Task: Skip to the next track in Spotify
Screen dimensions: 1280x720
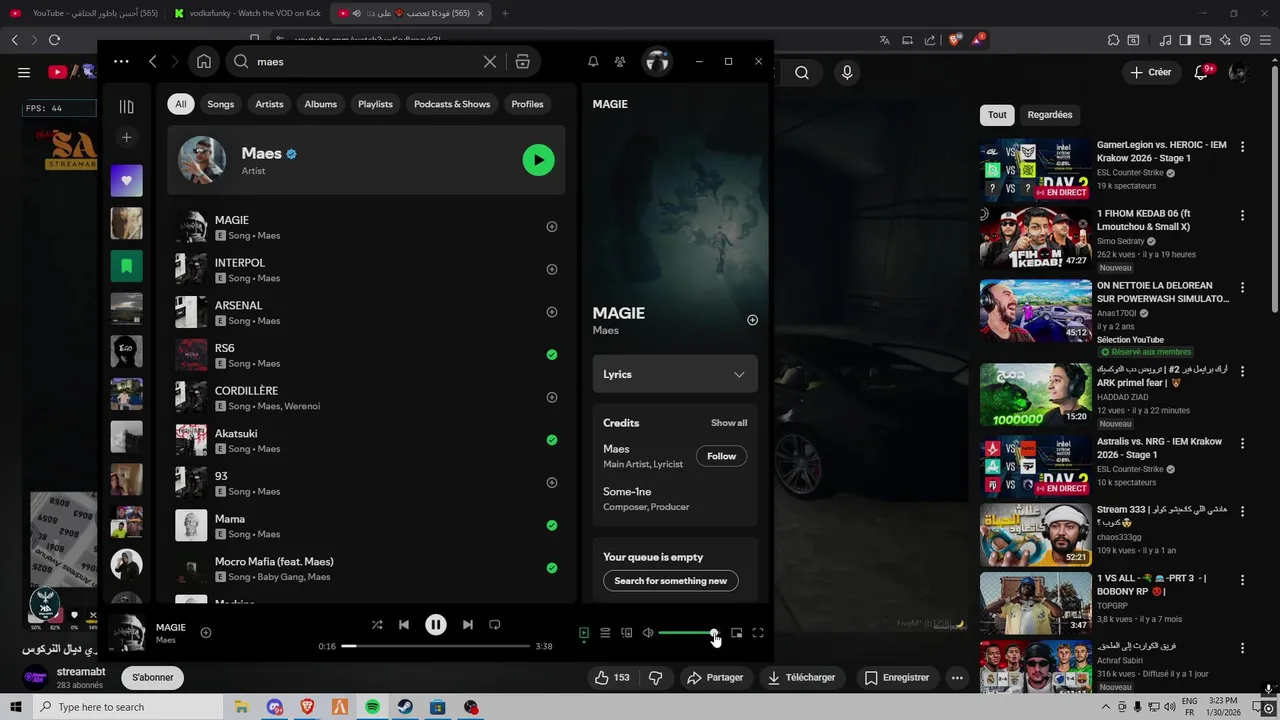Action: (468, 624)
